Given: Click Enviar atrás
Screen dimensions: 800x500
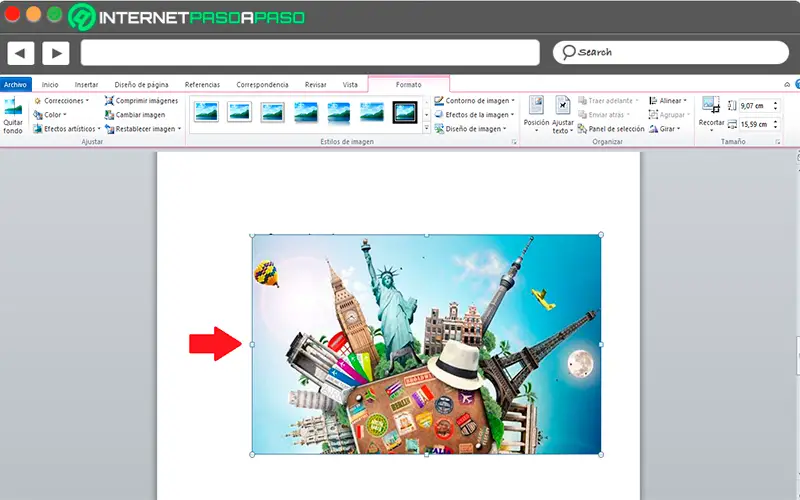Looking at the screenshot, I should coord(604,115).
